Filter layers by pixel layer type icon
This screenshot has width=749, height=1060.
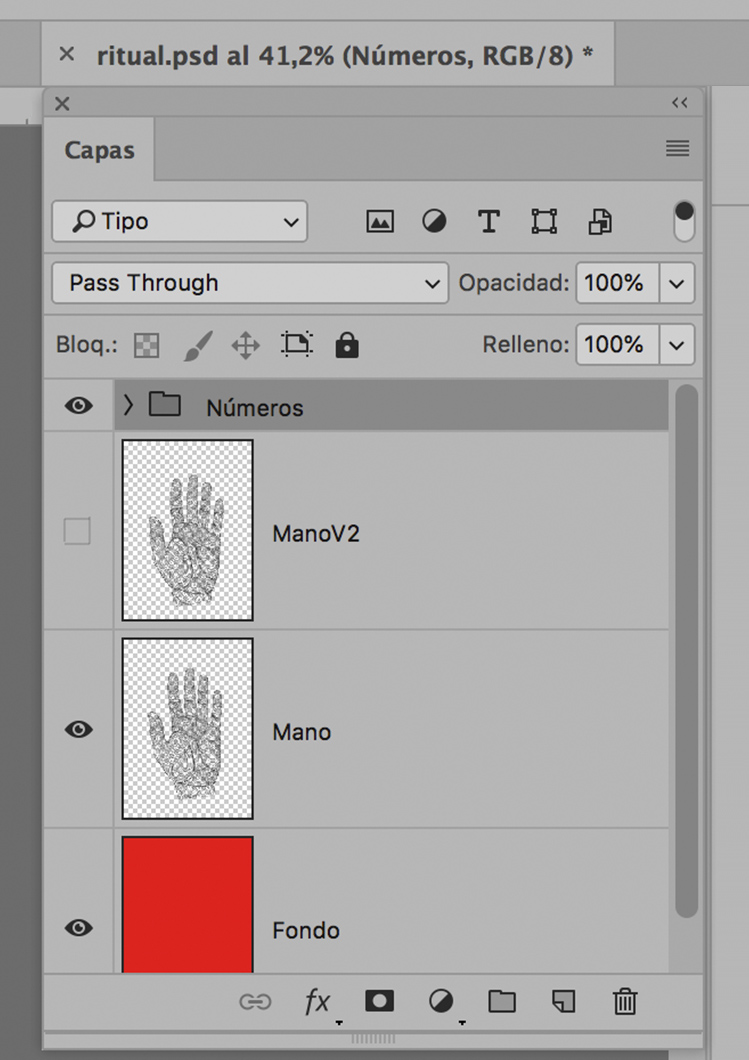[380, 222]
